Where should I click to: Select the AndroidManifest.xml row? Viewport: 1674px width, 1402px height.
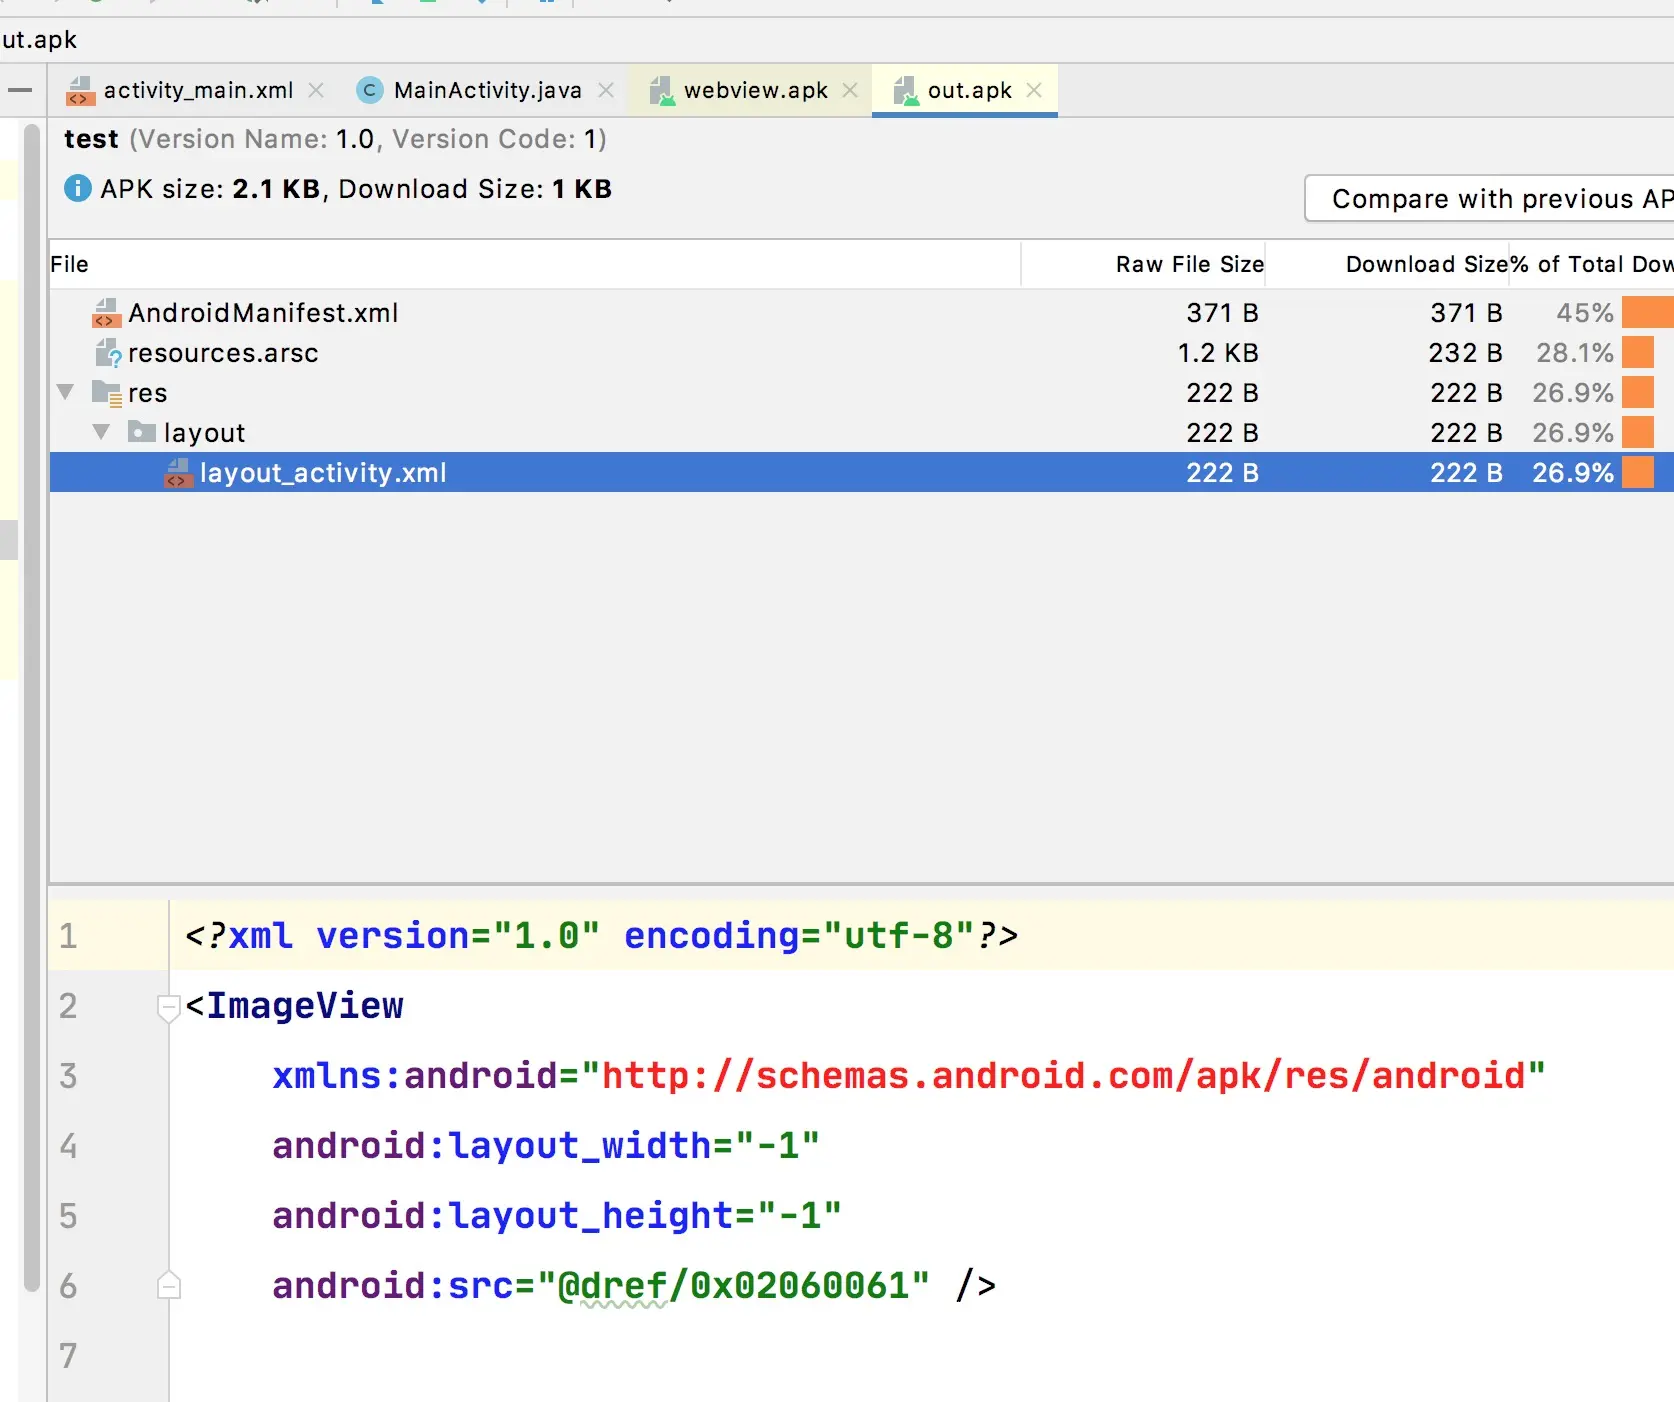[861, 313]
